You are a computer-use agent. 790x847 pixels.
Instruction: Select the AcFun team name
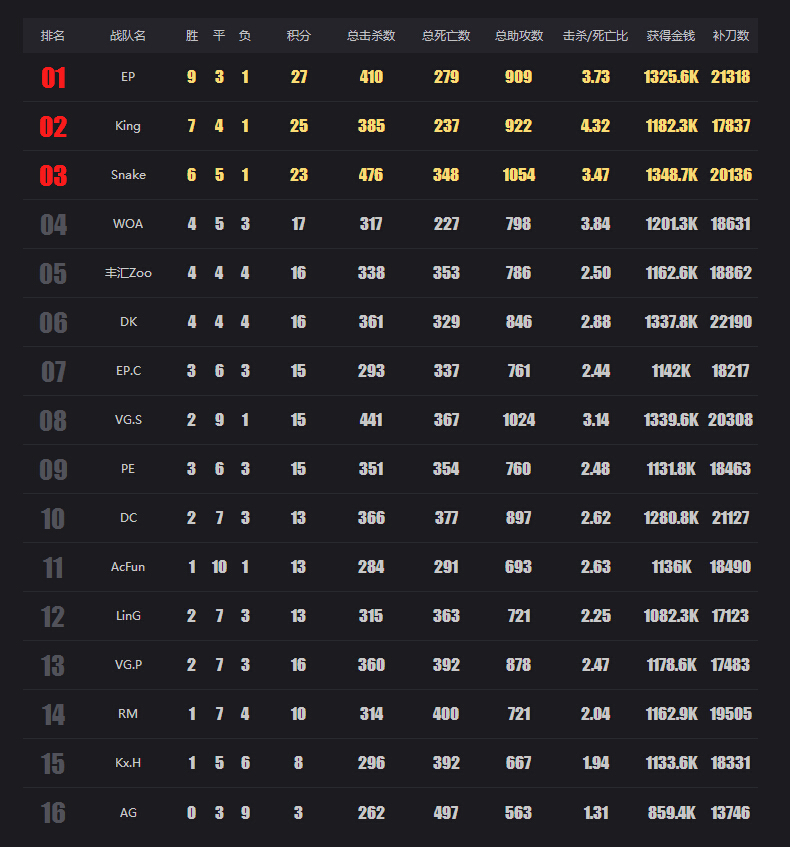point(128,567)
